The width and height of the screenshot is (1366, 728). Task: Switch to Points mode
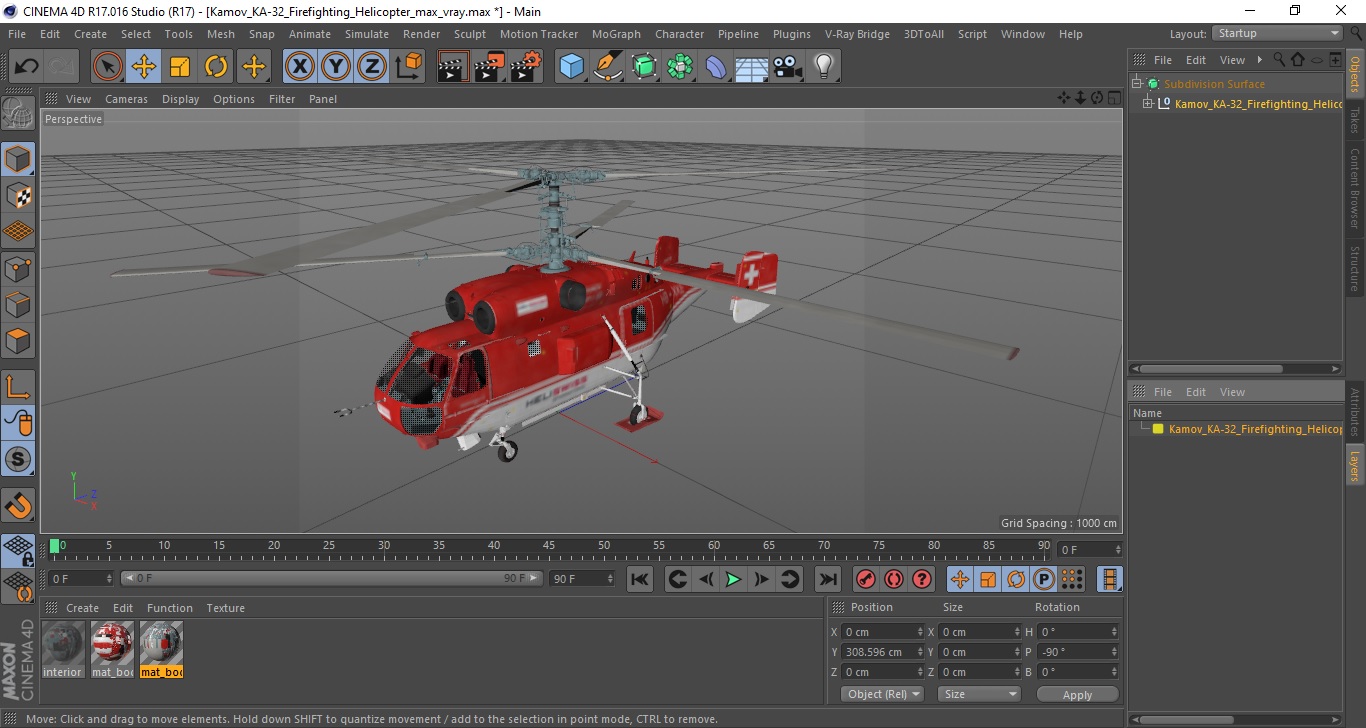click(18, 268)
